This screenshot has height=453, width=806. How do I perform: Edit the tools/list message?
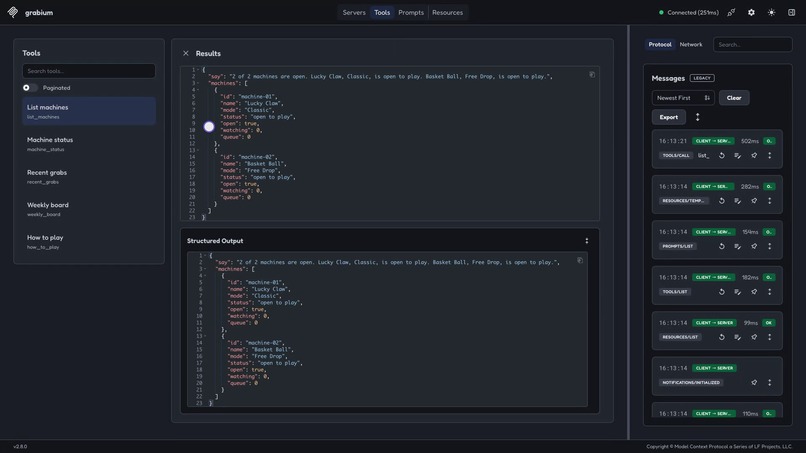coord(737,292)
